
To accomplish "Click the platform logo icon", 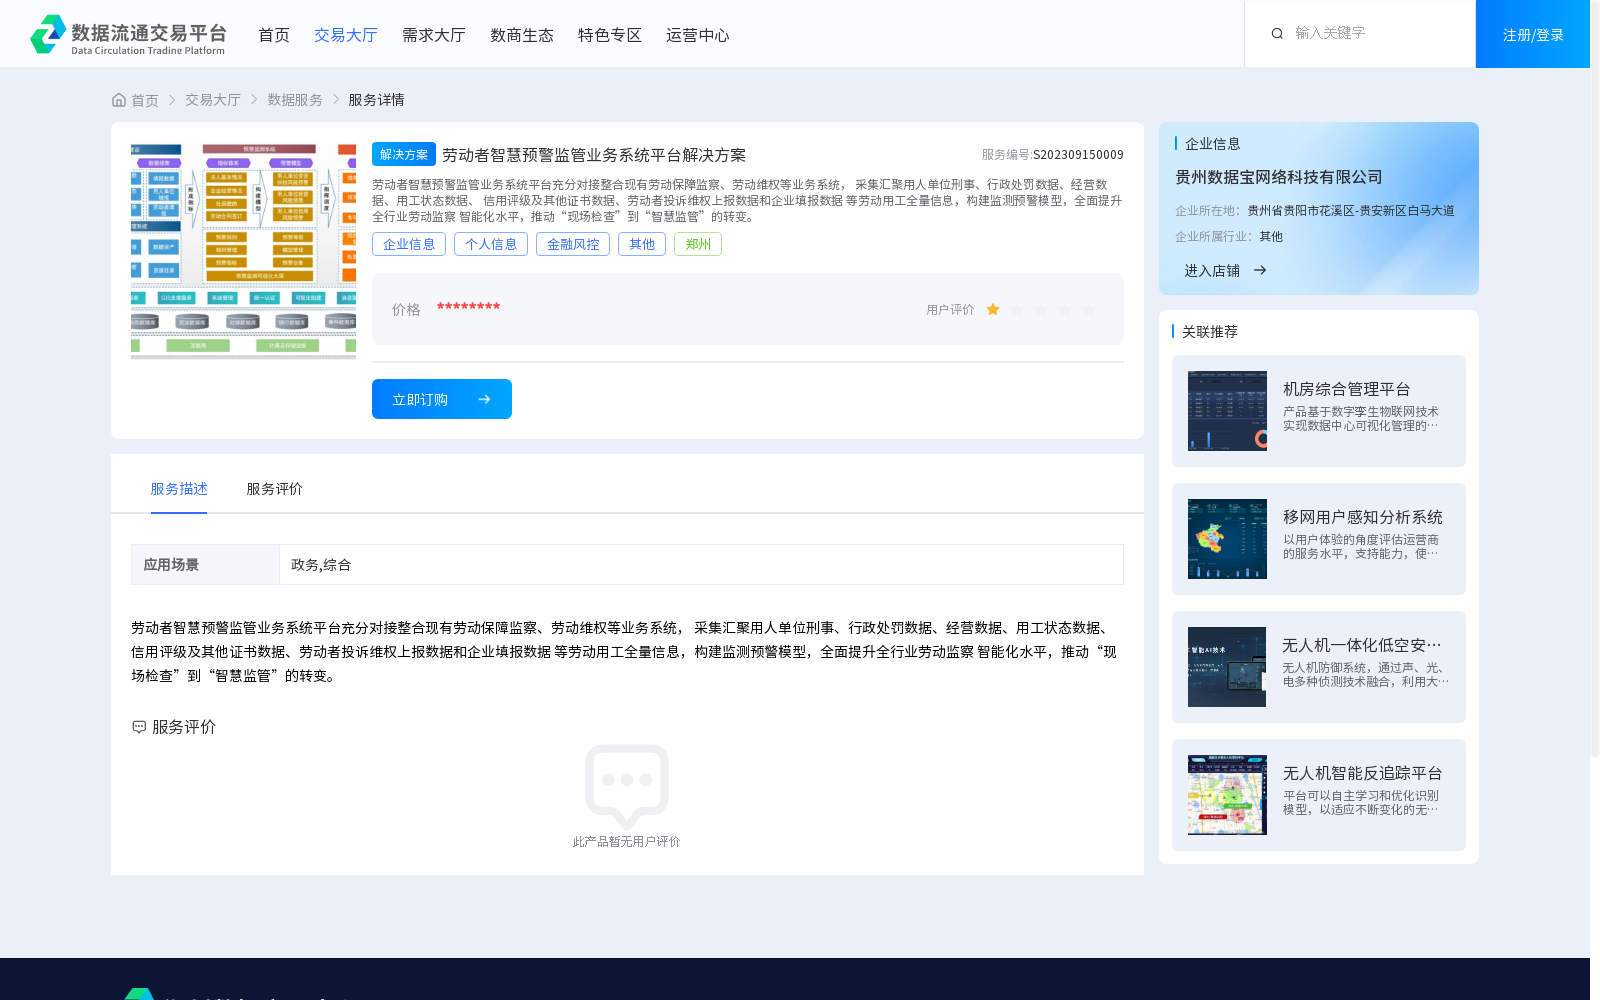I will 48,34.
